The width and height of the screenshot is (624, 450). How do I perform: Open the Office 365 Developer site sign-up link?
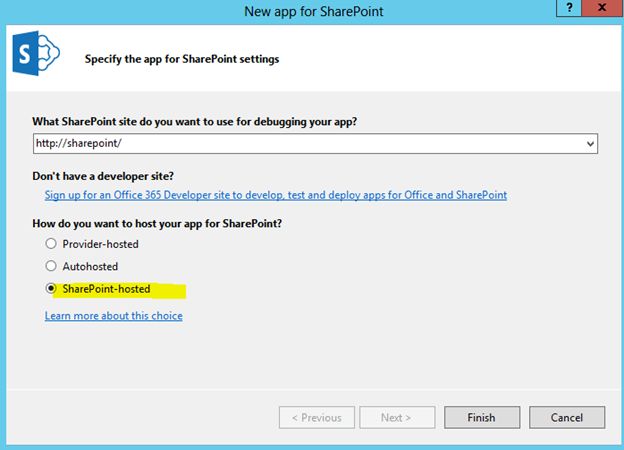pos(275,195)
